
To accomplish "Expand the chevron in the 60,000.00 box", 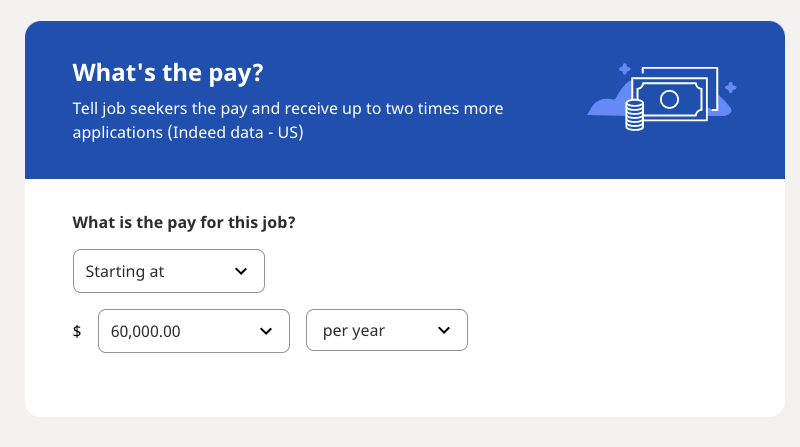I will pyautogui.click(x=266, y=331).
